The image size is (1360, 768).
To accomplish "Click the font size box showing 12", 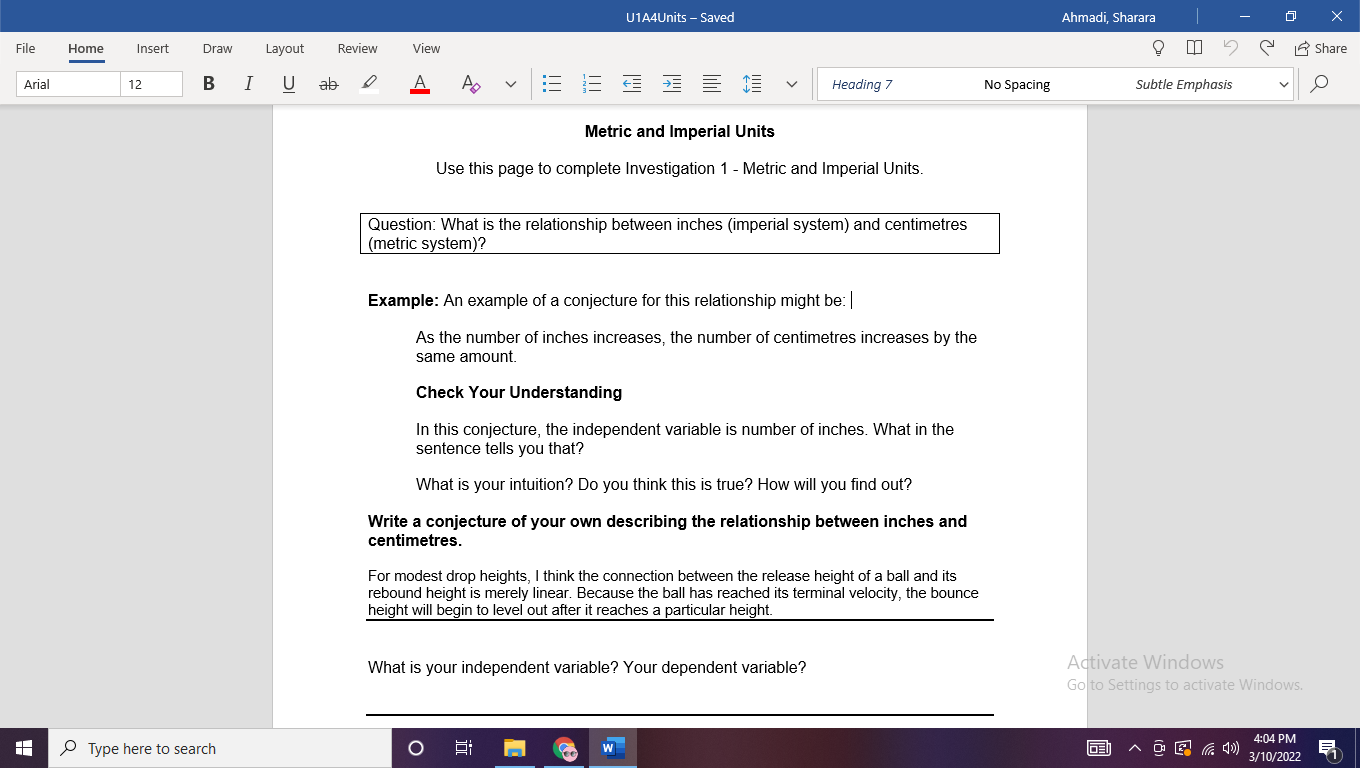I will (x=152, y=84).
